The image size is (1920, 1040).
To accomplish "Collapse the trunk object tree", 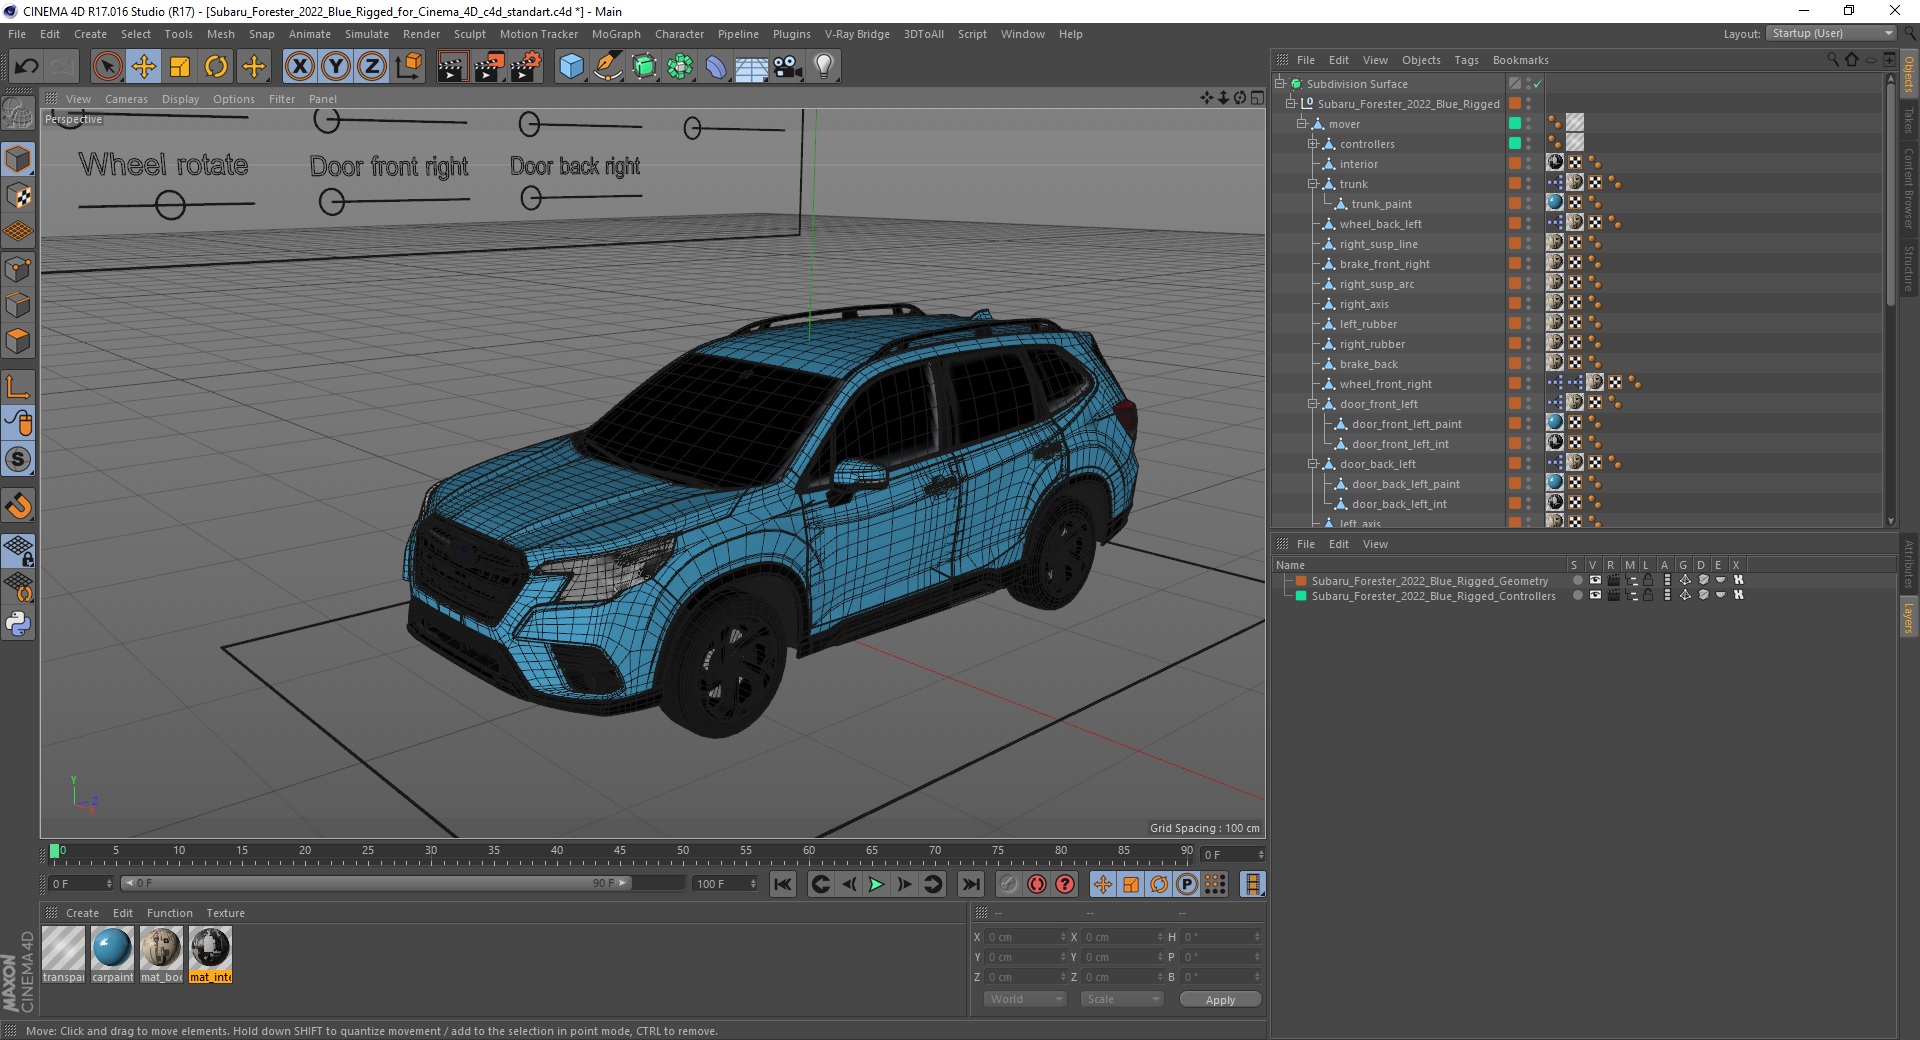I will coord(1313,184).
